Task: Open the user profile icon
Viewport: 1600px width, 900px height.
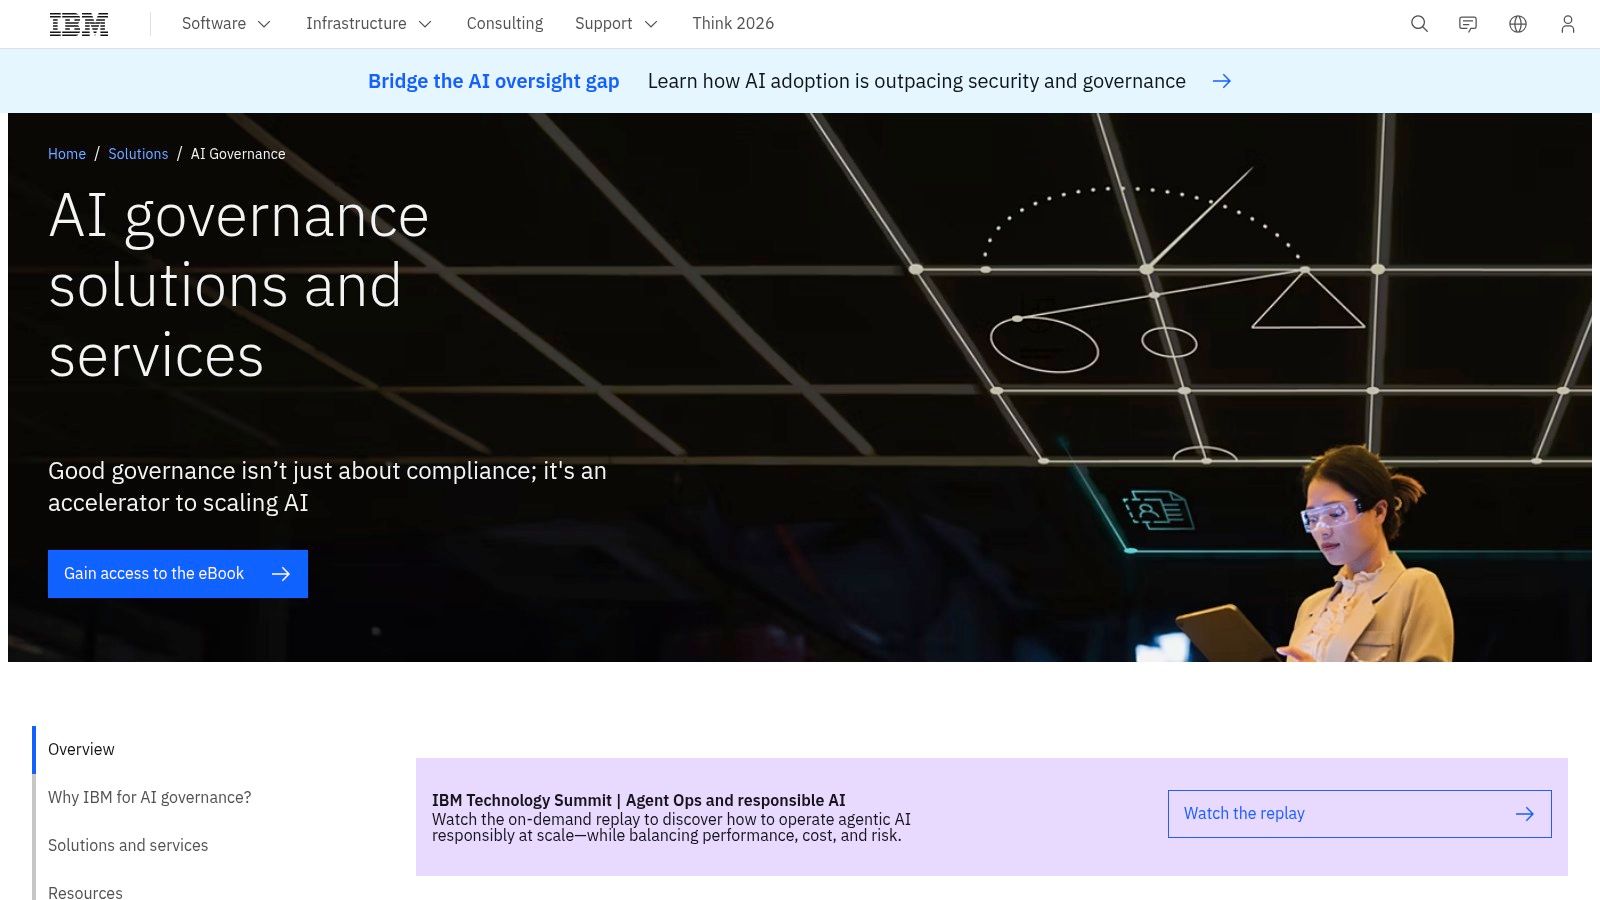Action: click(1568, 24)
